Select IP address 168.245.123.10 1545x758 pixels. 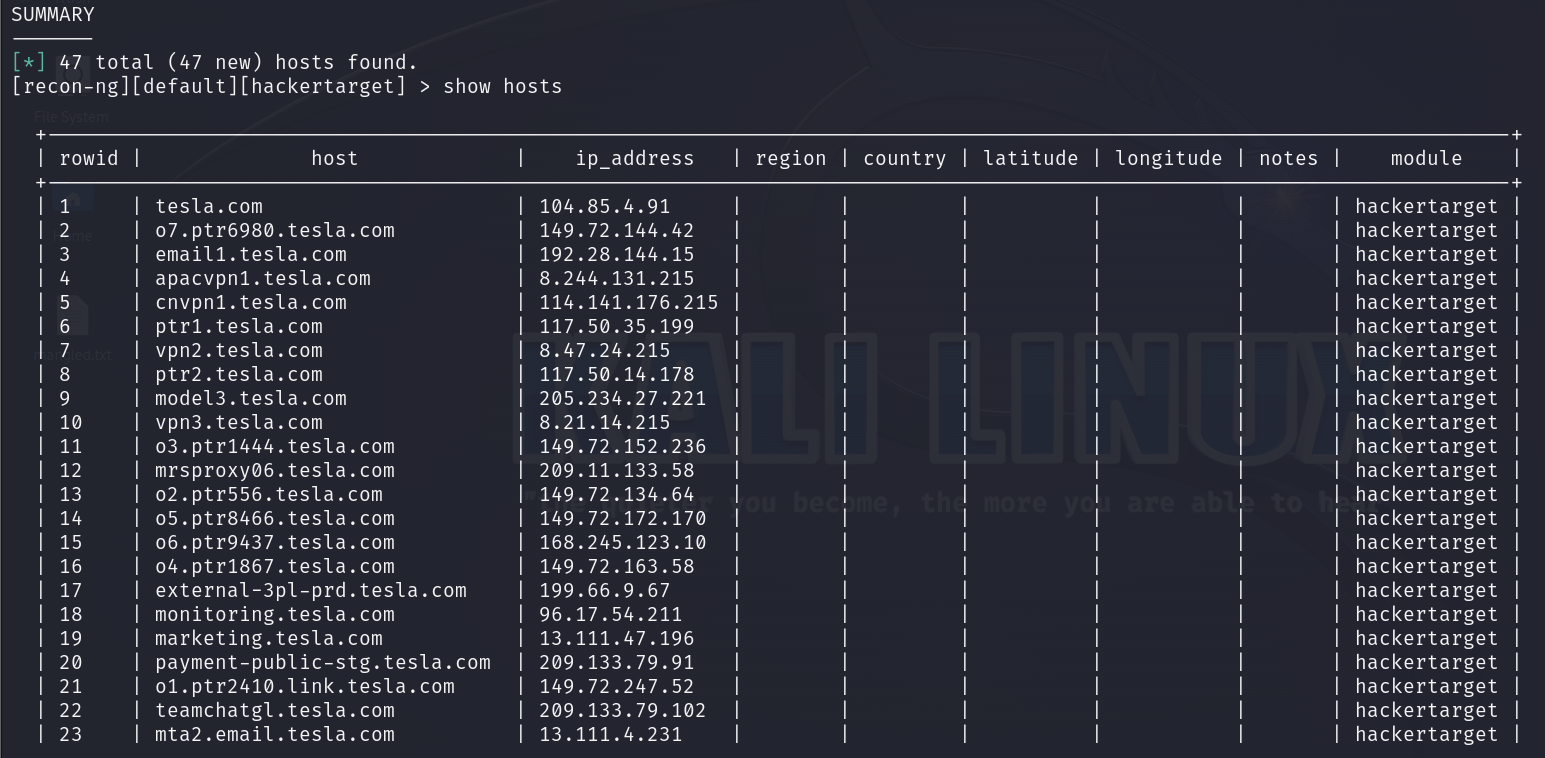click(623, 542)
